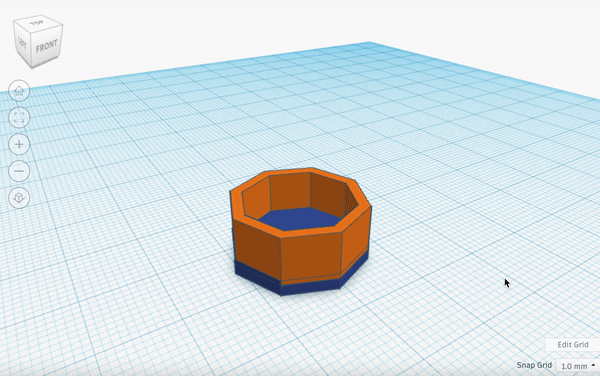Viewport: 600px width, 376px height.
Task: Click the Fit all in view icon
Action: (19, 117)
